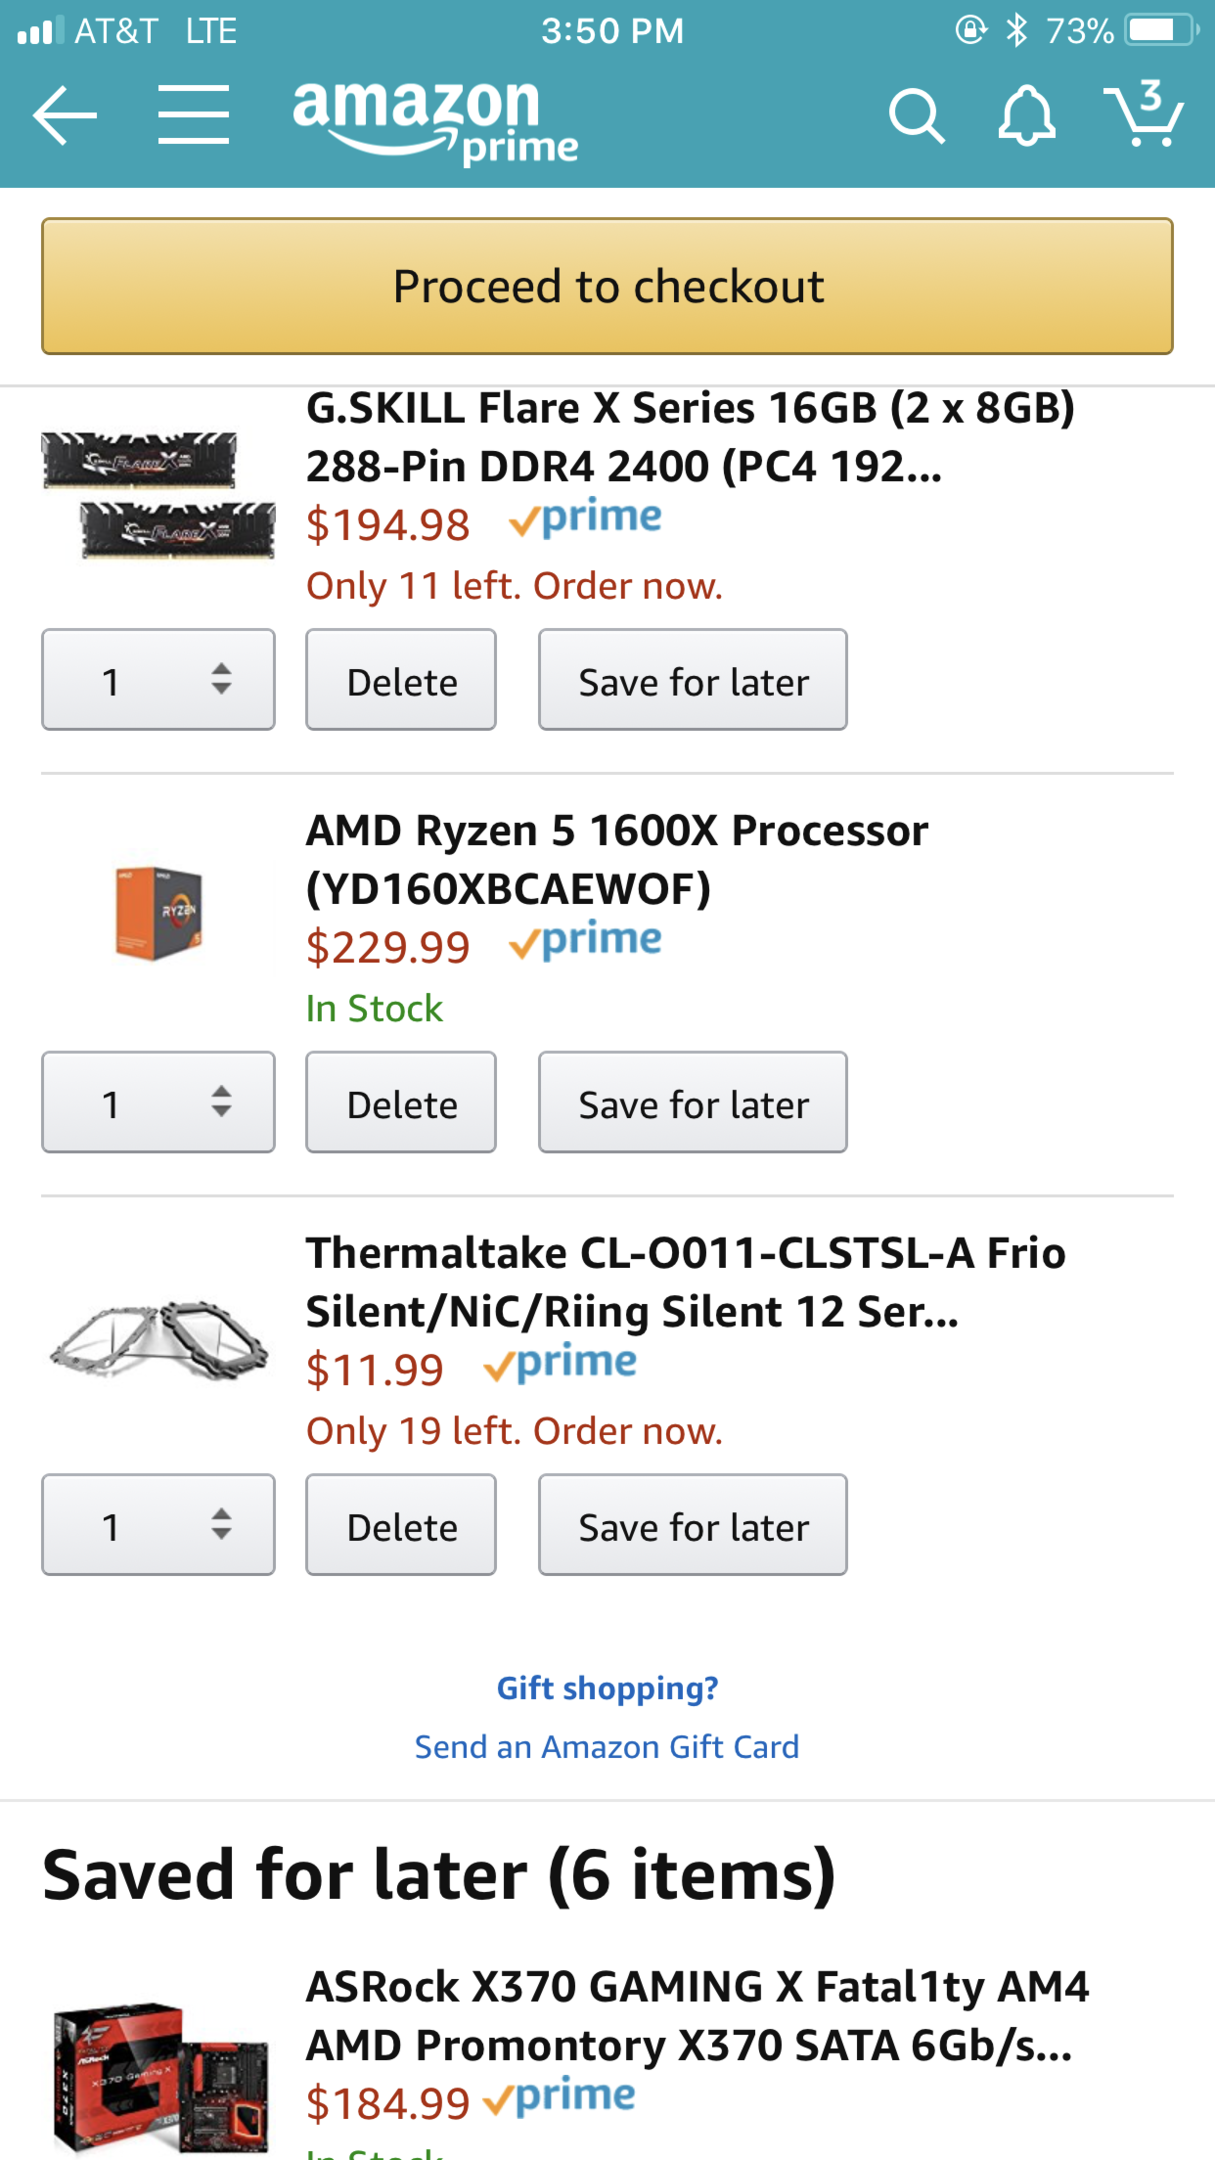Save the Ryzen 5 1600X for later
The height and width of the screenshot is (2160, 1215).
(x=692, y=1103)
